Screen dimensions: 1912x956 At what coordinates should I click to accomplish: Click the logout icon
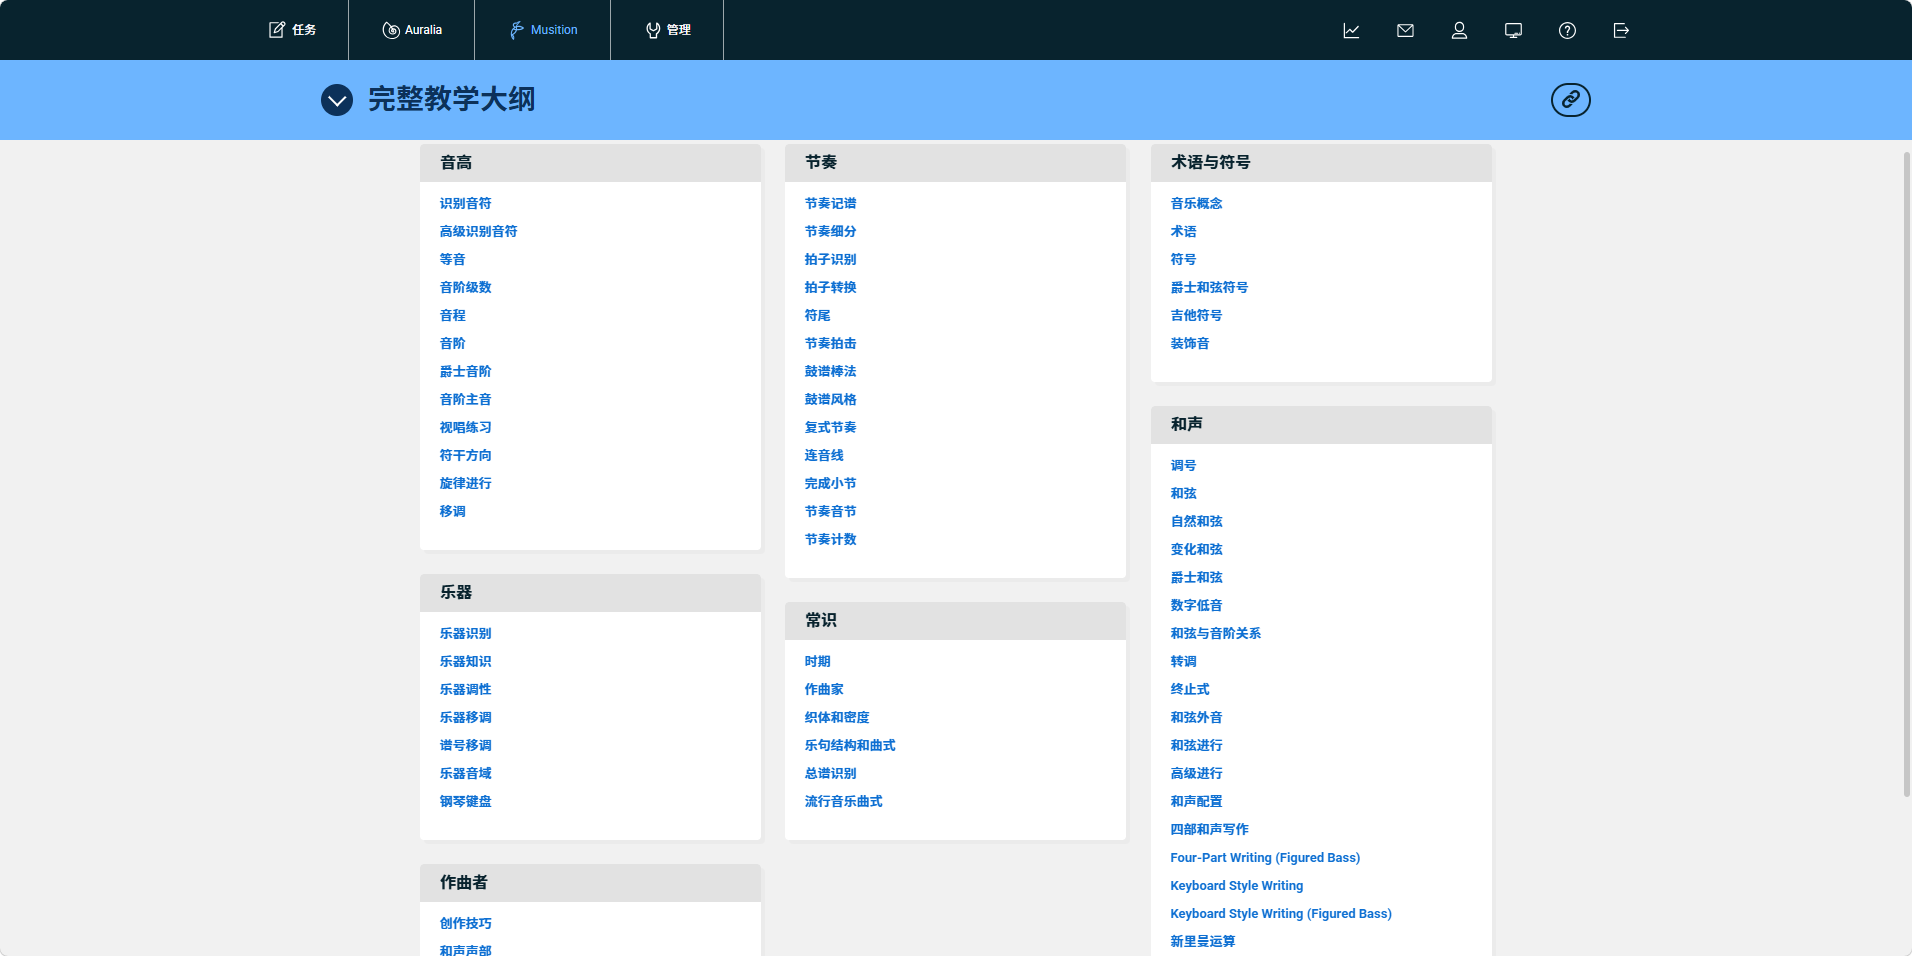tap(1621, 30)
